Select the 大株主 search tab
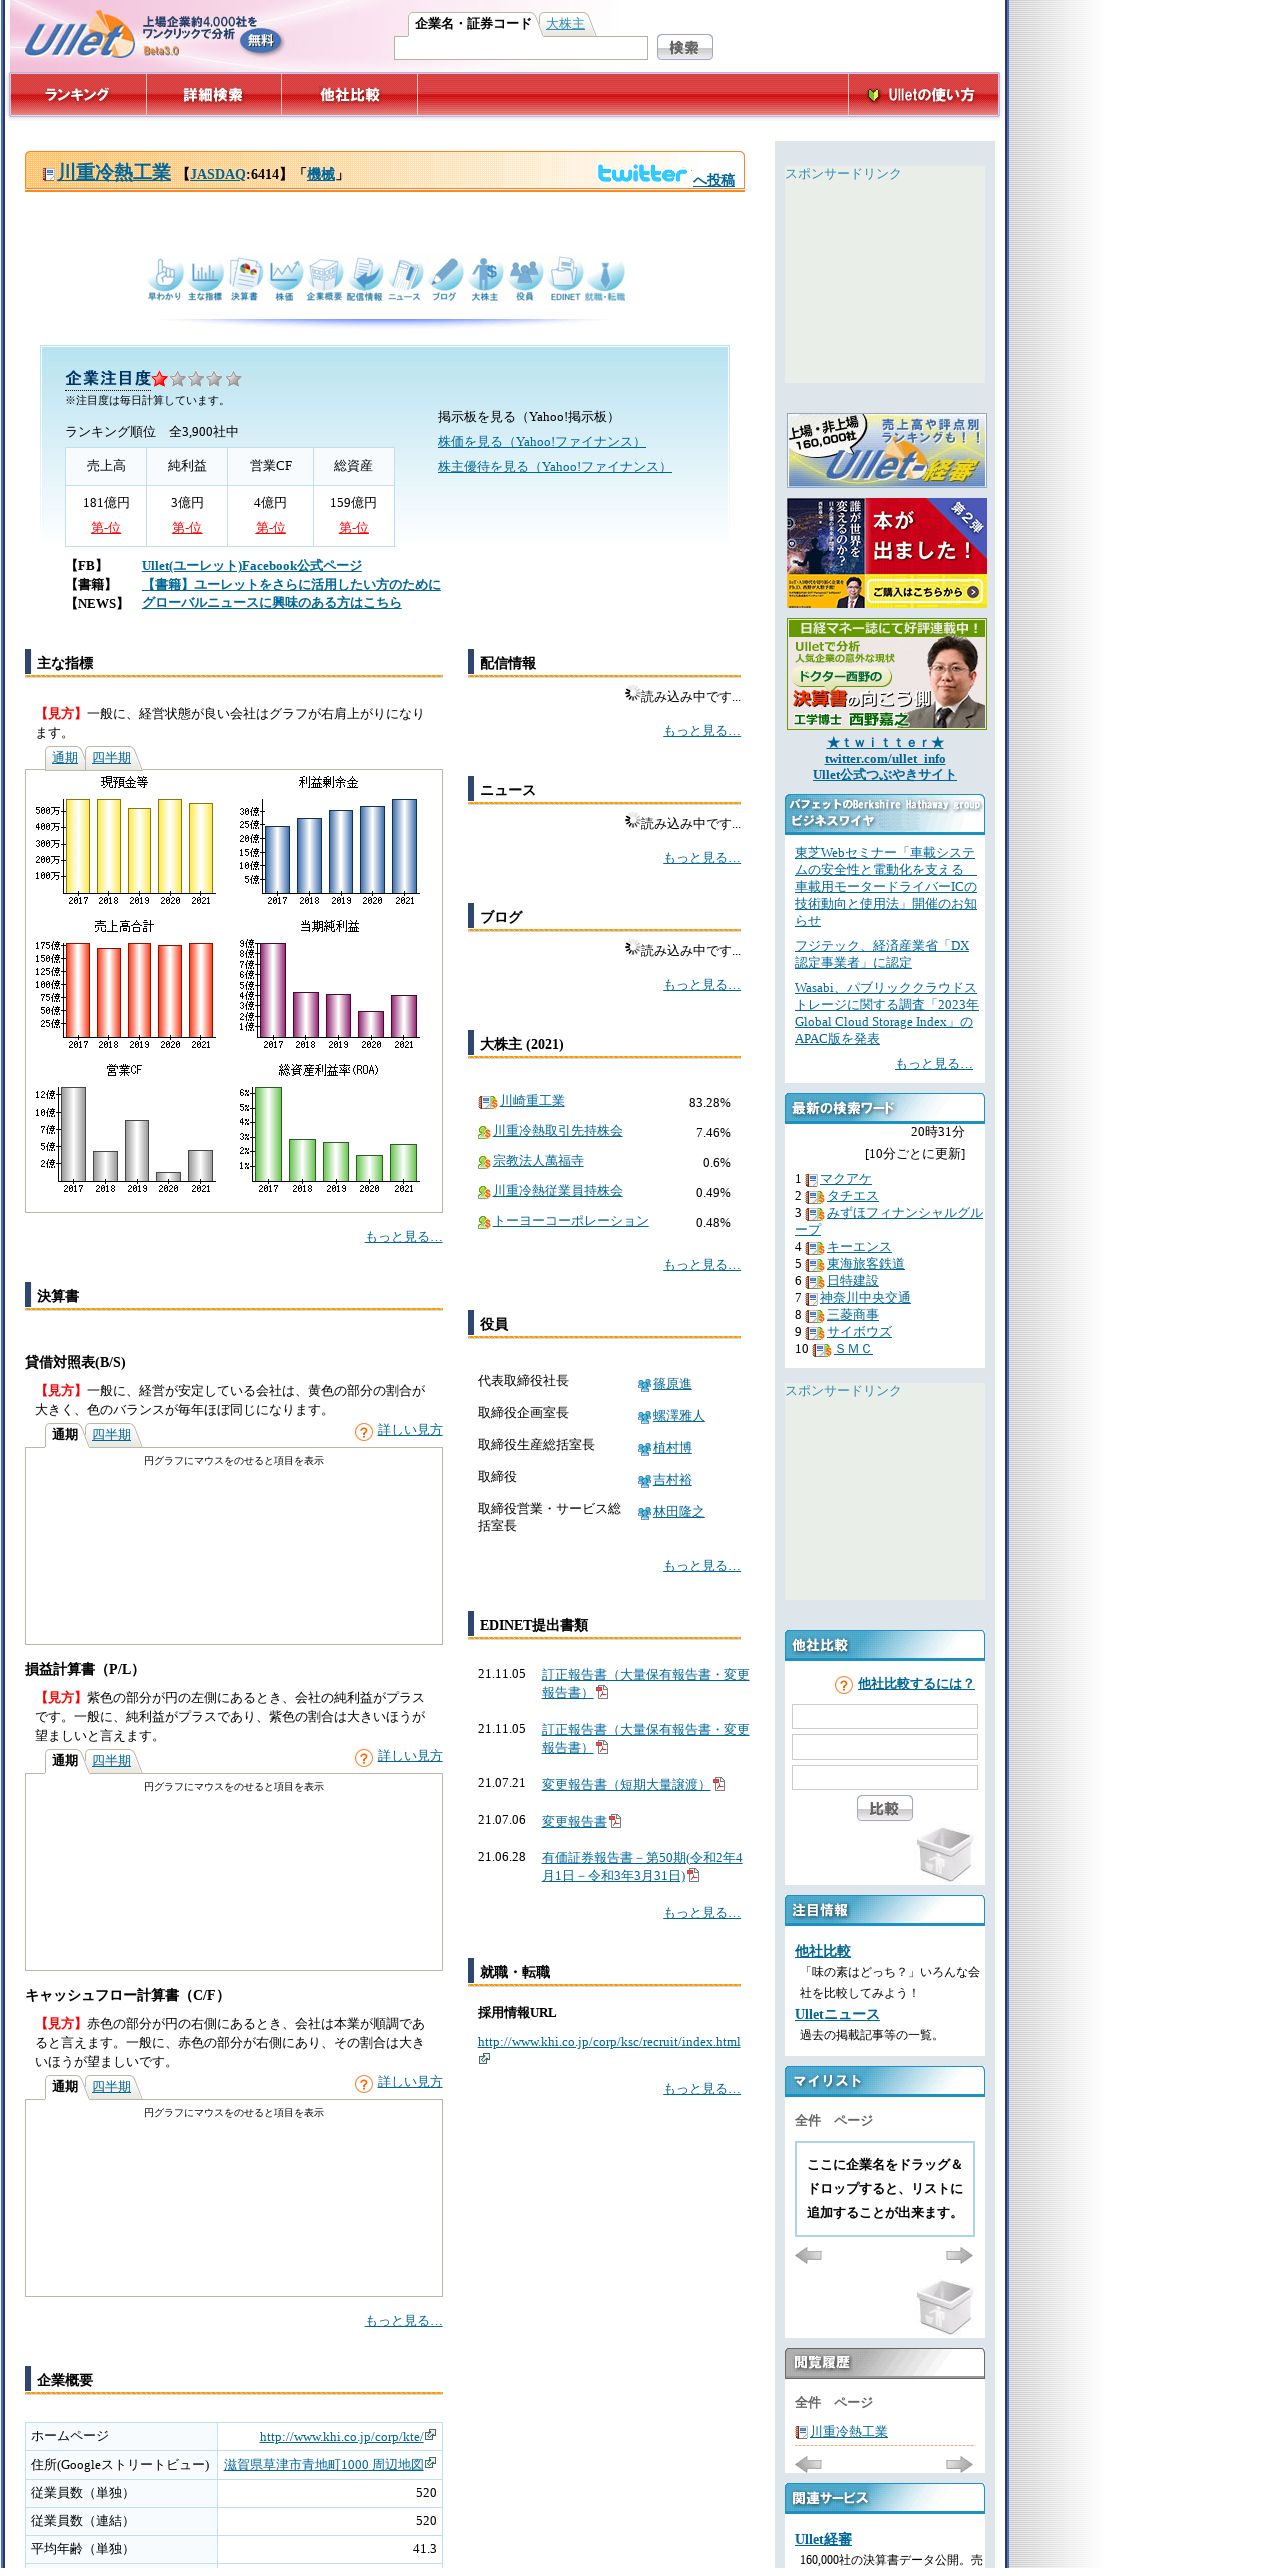 (565, 24)
